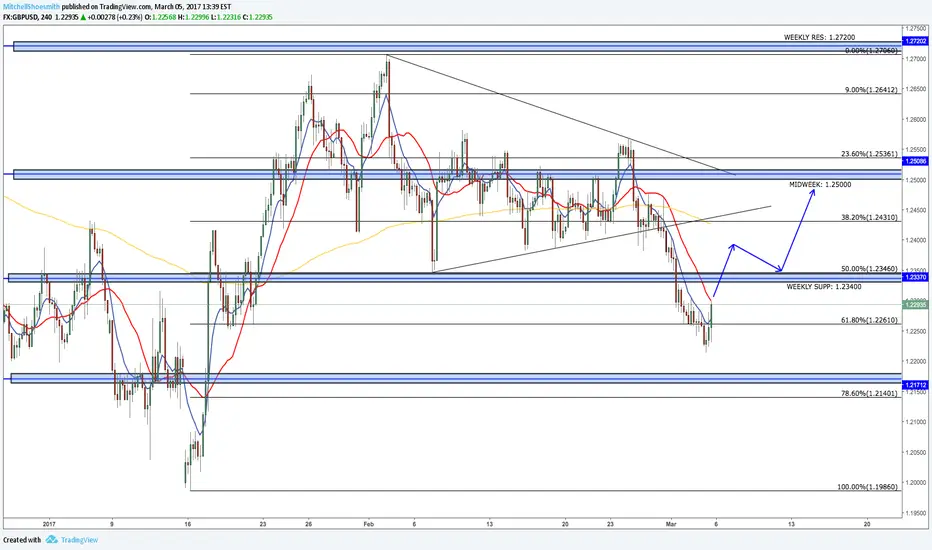Select the 61.80%(1.22610) Fibonacci label
The width and height of the screenshot is (932, 550).
coord(870,320)
